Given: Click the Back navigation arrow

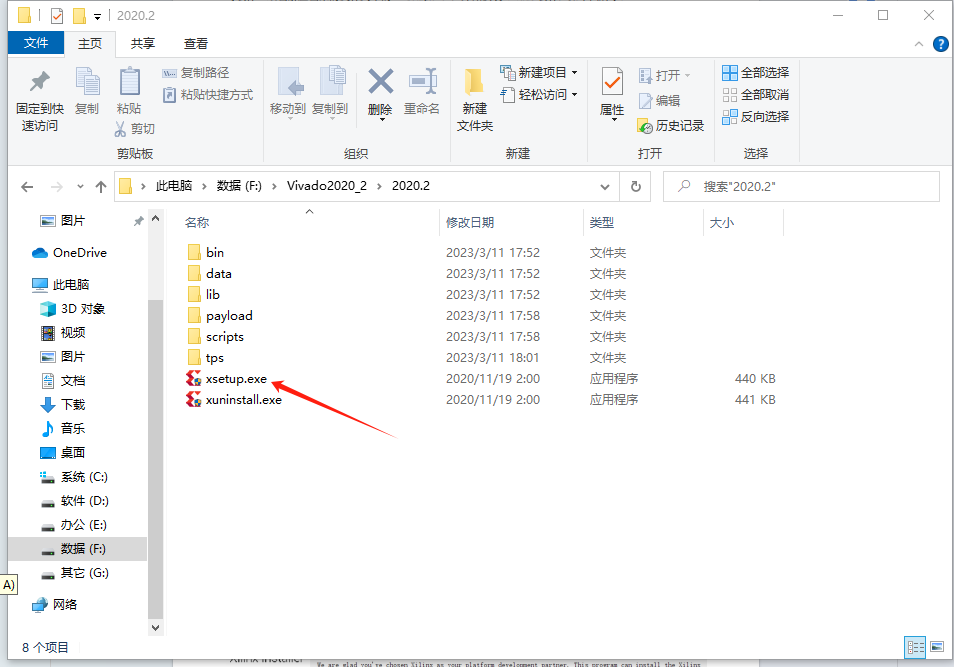Looking at the screenshot, I should pos(27,187).
